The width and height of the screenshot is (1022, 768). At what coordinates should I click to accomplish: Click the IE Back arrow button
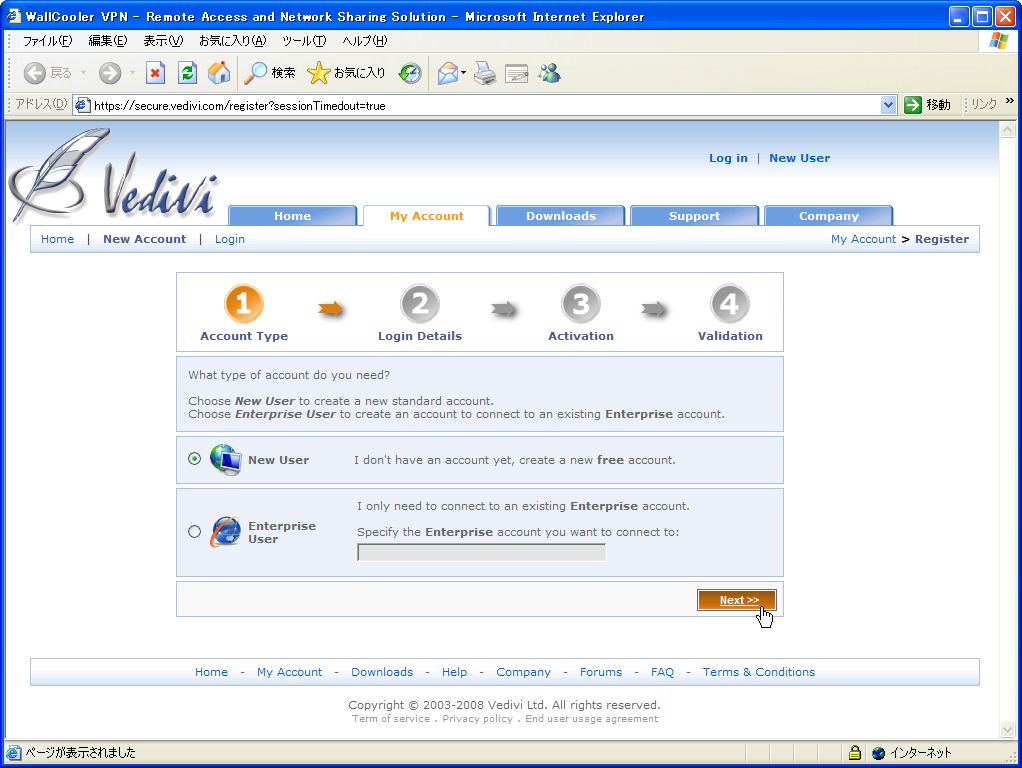coord(35,73)
